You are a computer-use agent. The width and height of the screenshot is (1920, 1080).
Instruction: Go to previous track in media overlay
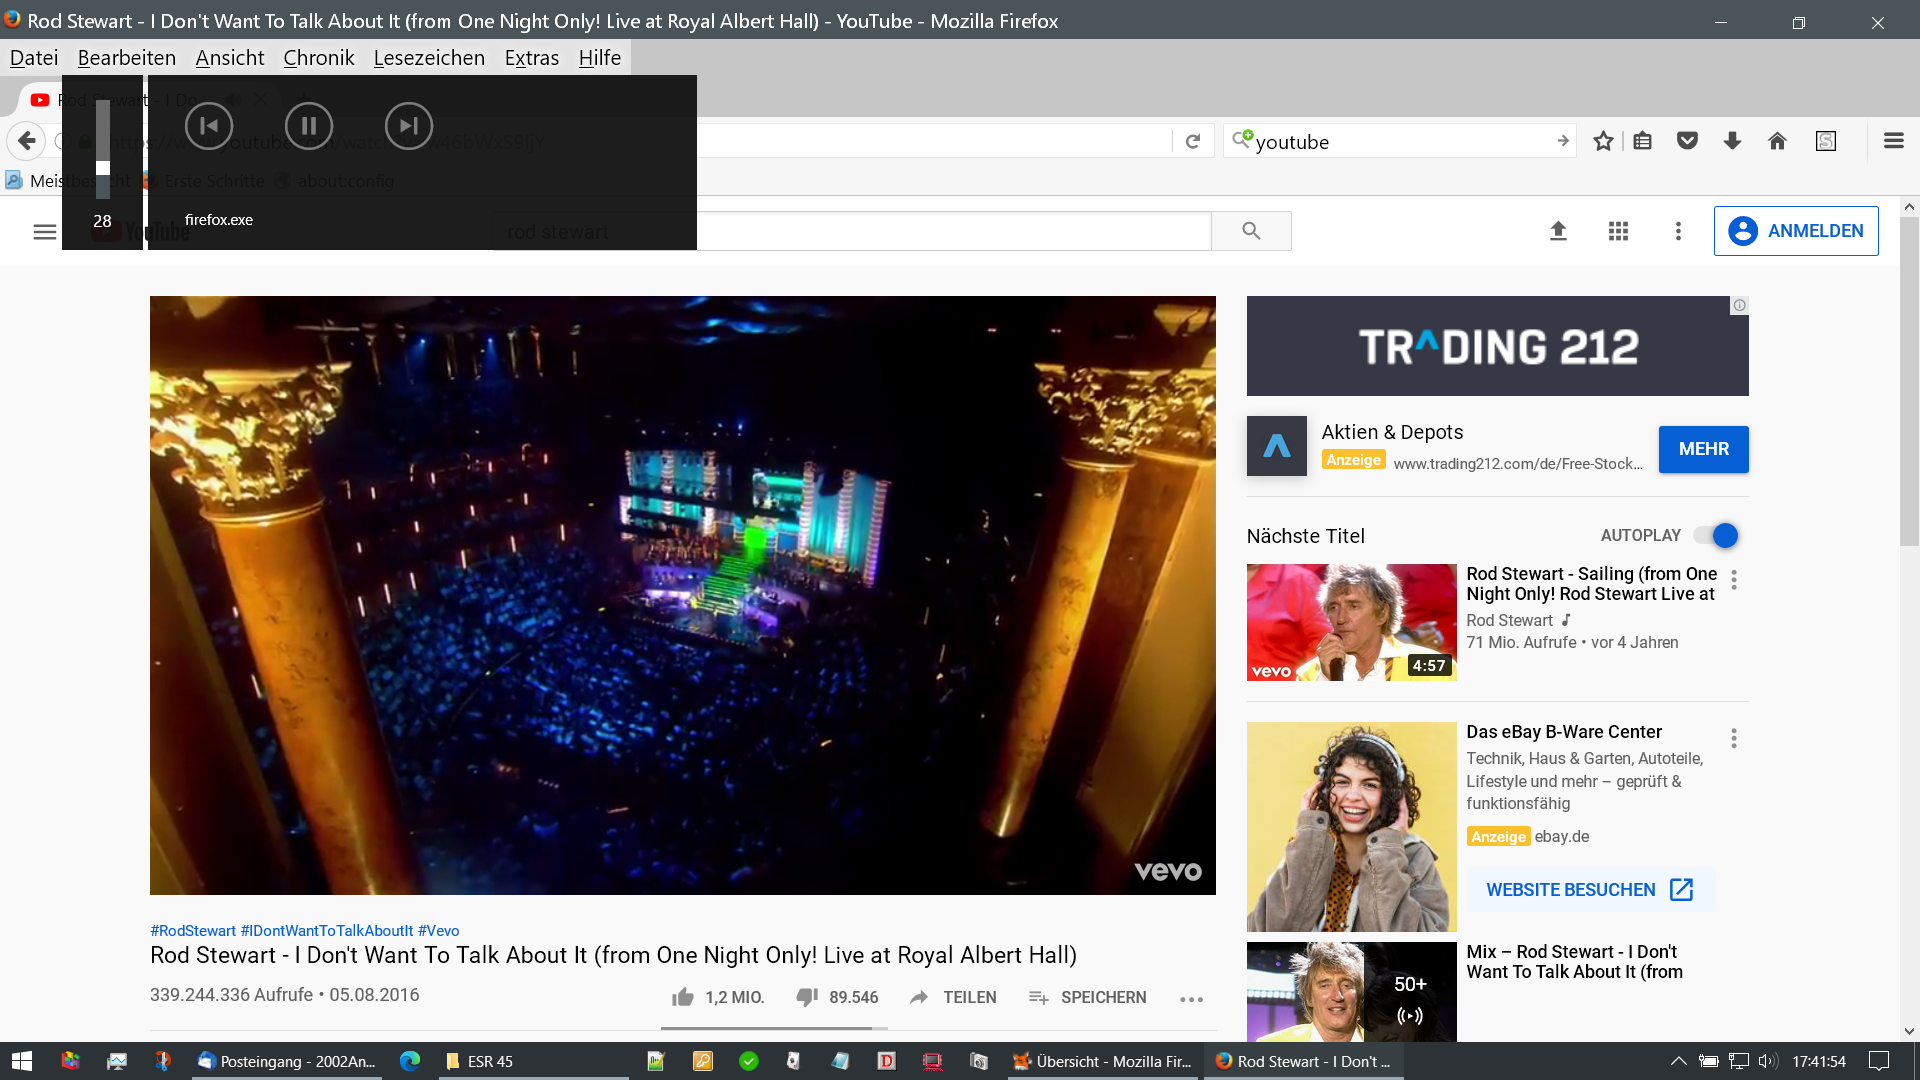209,126
